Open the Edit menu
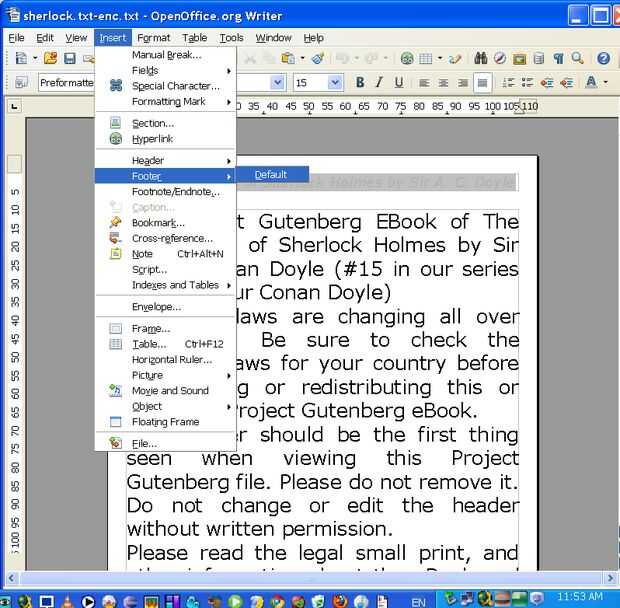The height and width of the screenshot is (608, 620). point(45,38)
